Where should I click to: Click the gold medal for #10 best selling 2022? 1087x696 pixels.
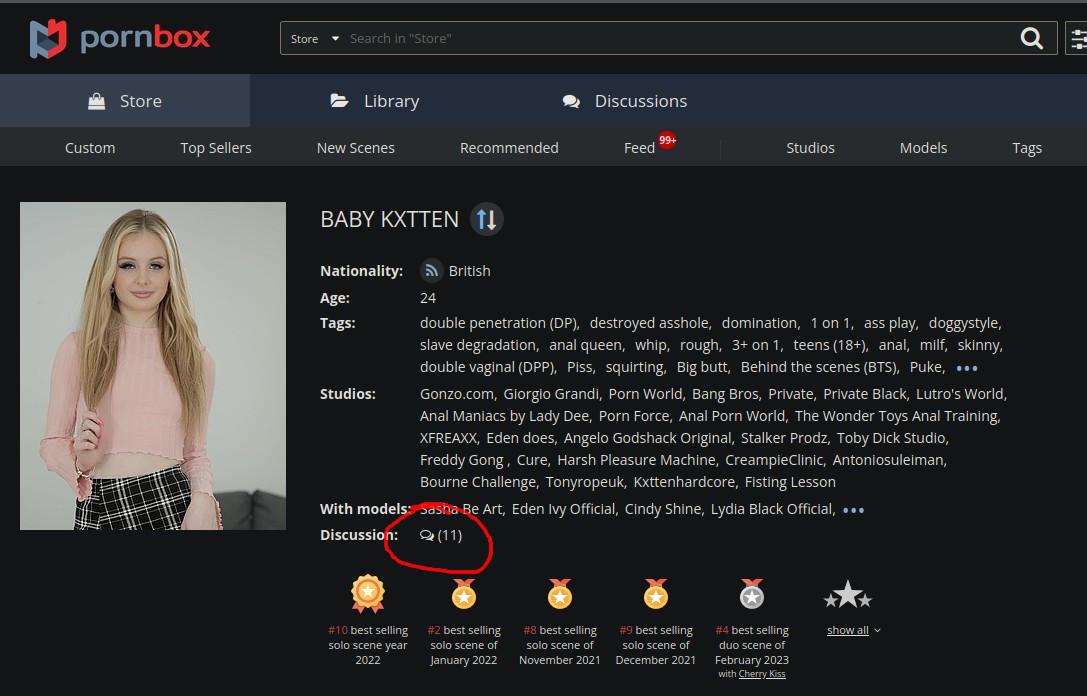pyautogui.click(x=368, y=594)
